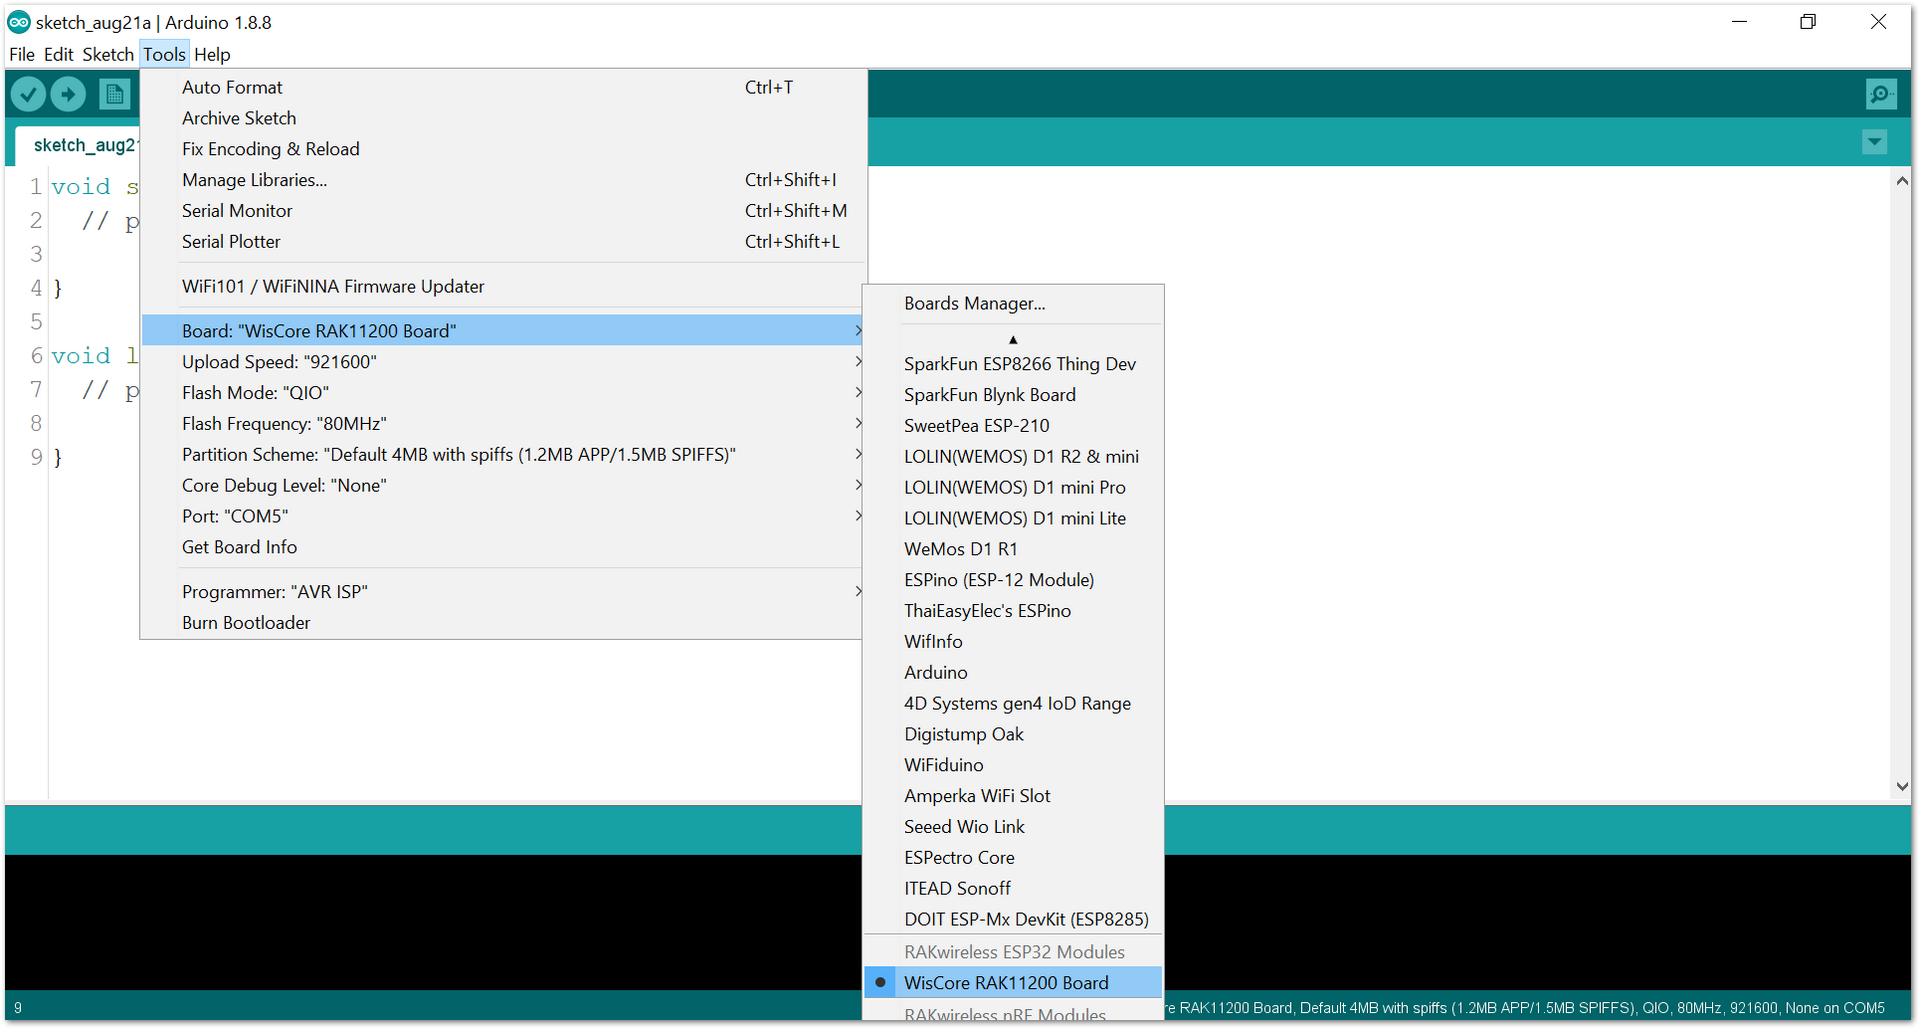Choose Fix Encoding & Reload
The height and width of the screenshot is (1029, 1920).
pyautogui.click(x=503, y=150)
